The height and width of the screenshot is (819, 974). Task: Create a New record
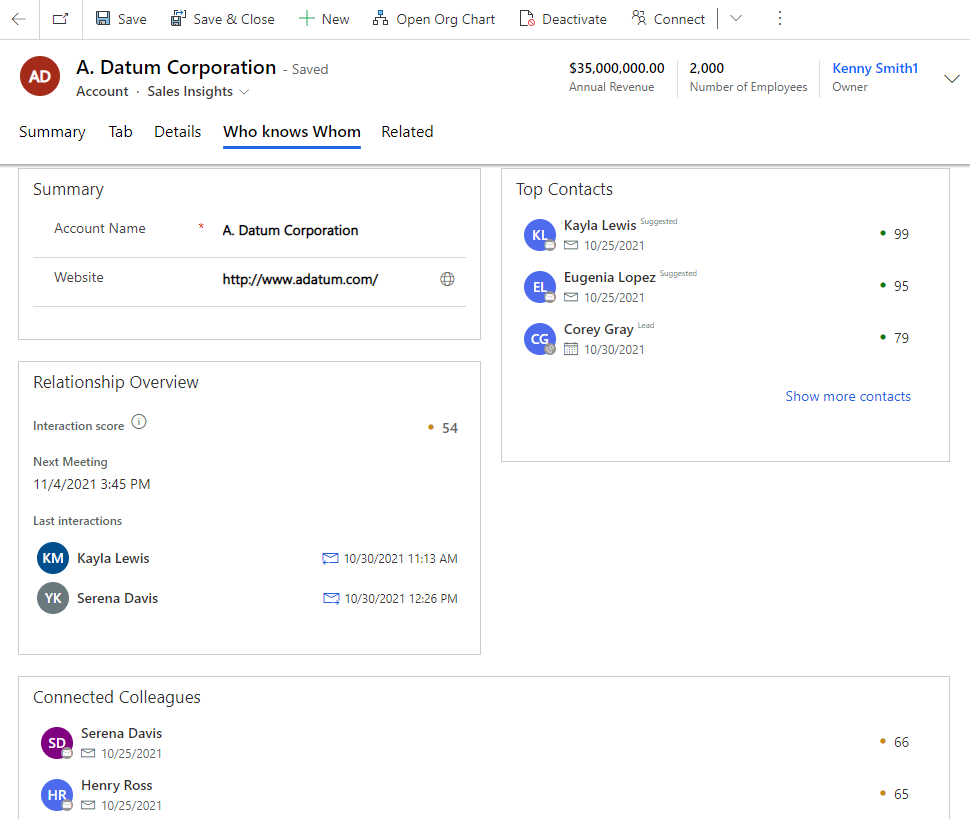324,19
